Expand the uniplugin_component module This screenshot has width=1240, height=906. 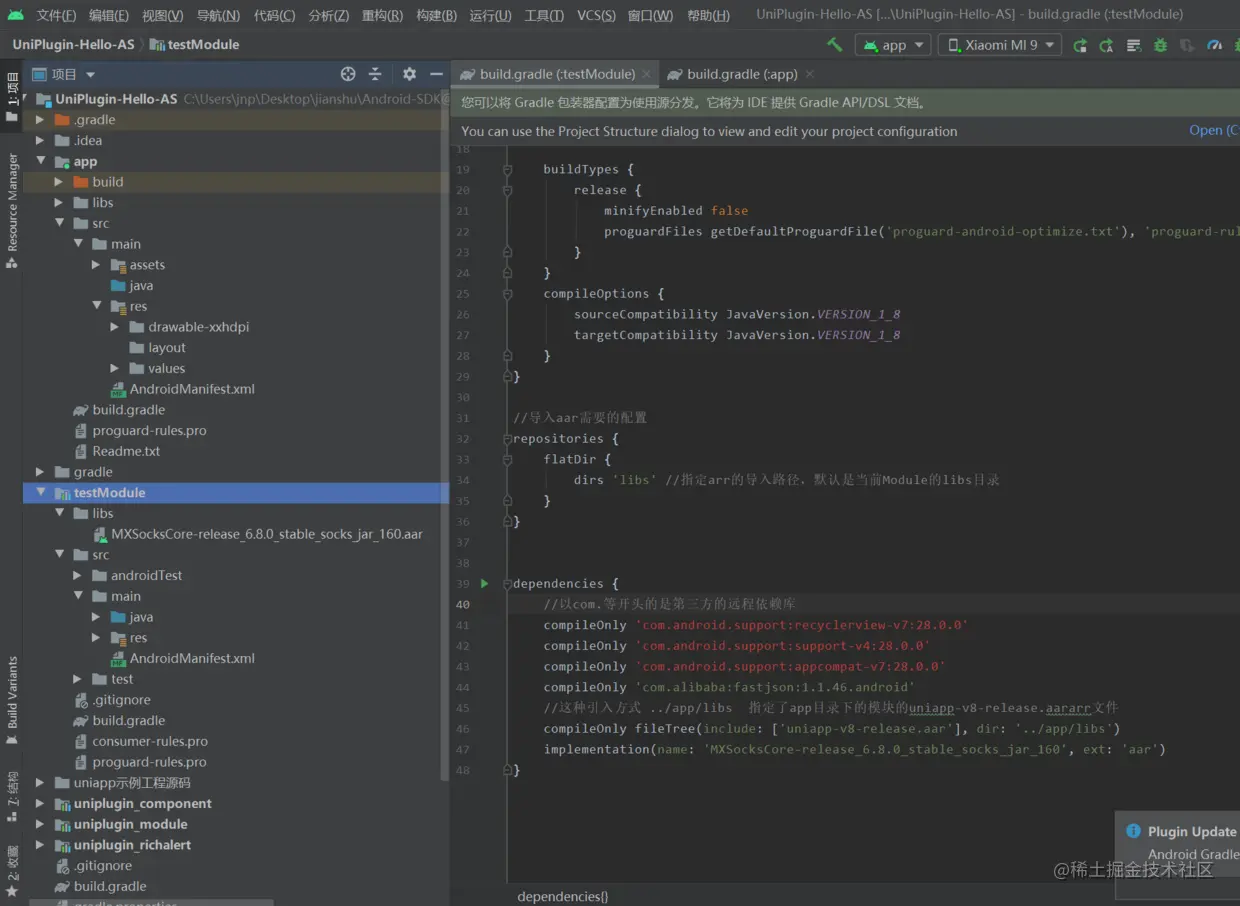pyautogui.click(x=40, y=804)
